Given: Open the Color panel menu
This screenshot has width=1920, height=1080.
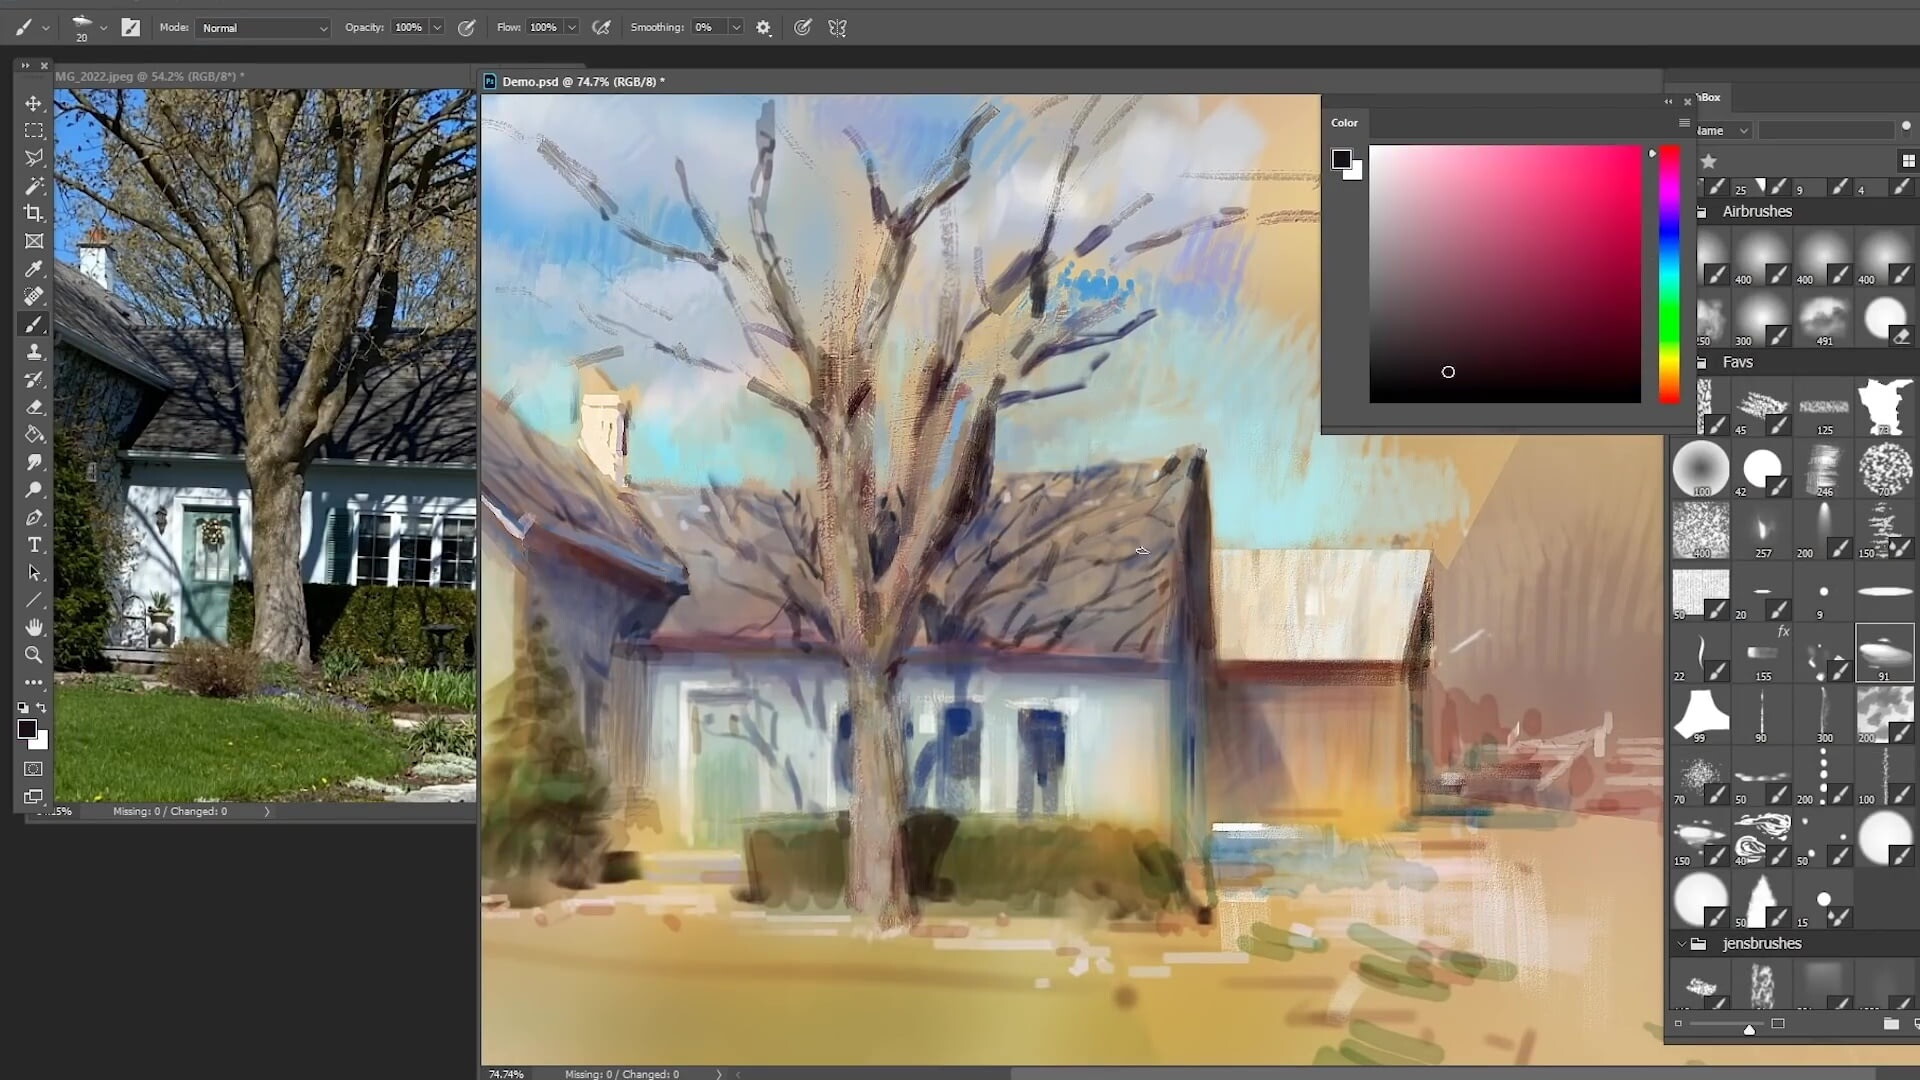Looking at the screenshot, I should point(1684,123).
